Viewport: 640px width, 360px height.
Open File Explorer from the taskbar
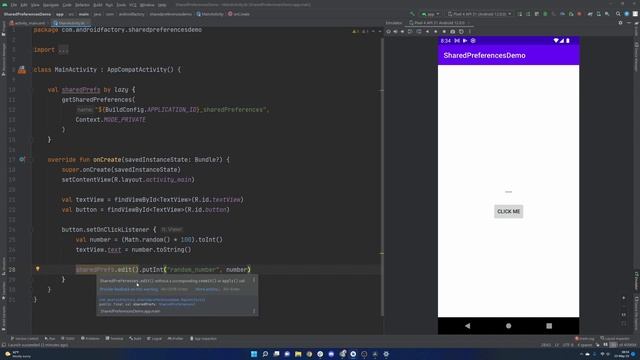(298, 354)
